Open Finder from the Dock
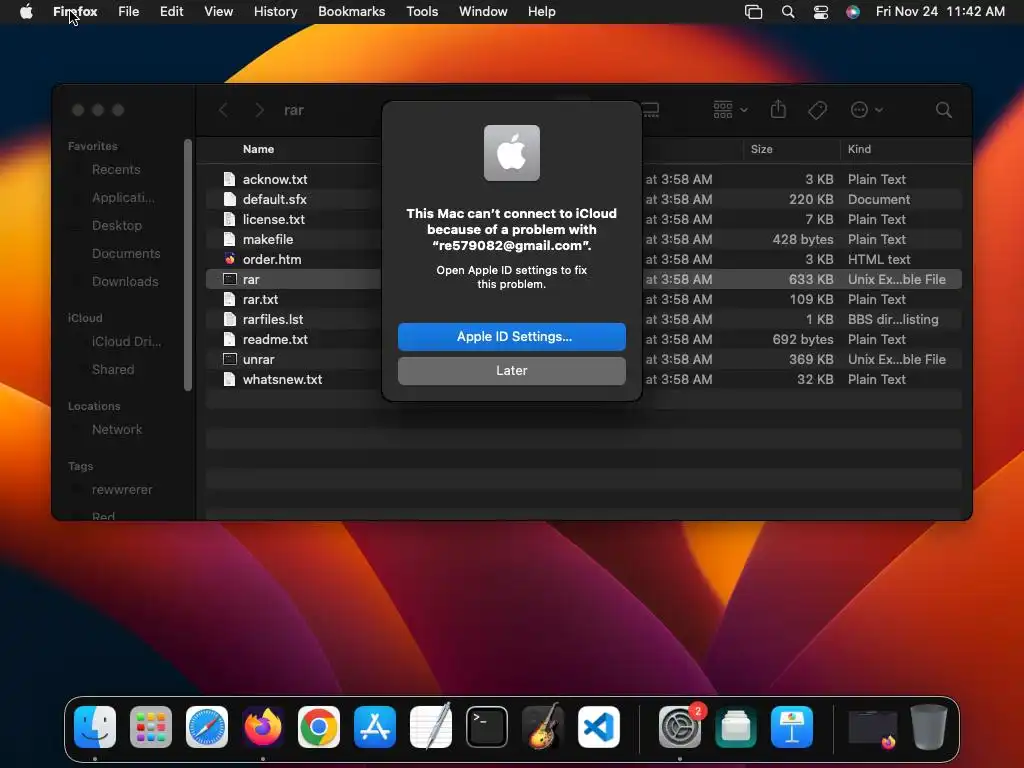This screenshot has height=768, width=1024. pyautogui.click(x=95, y=727)
